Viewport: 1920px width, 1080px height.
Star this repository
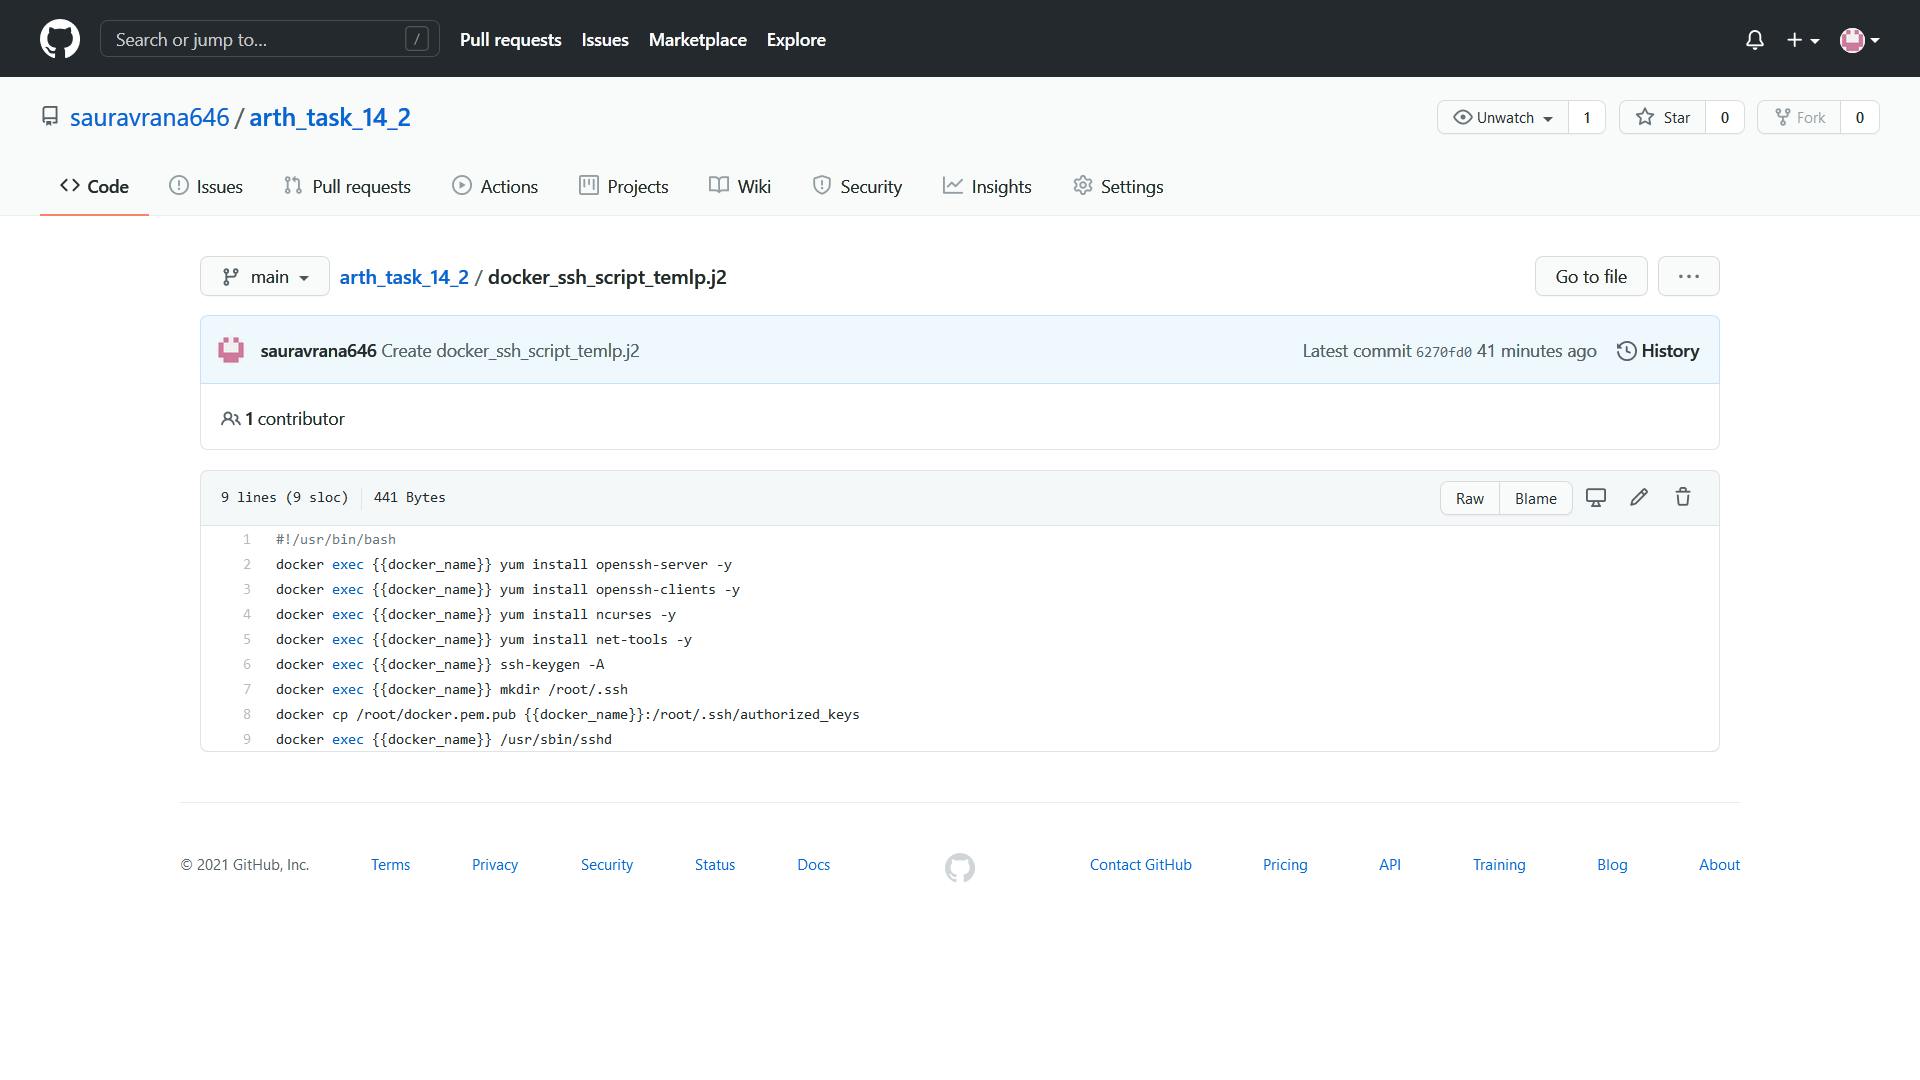point(1662,117)
